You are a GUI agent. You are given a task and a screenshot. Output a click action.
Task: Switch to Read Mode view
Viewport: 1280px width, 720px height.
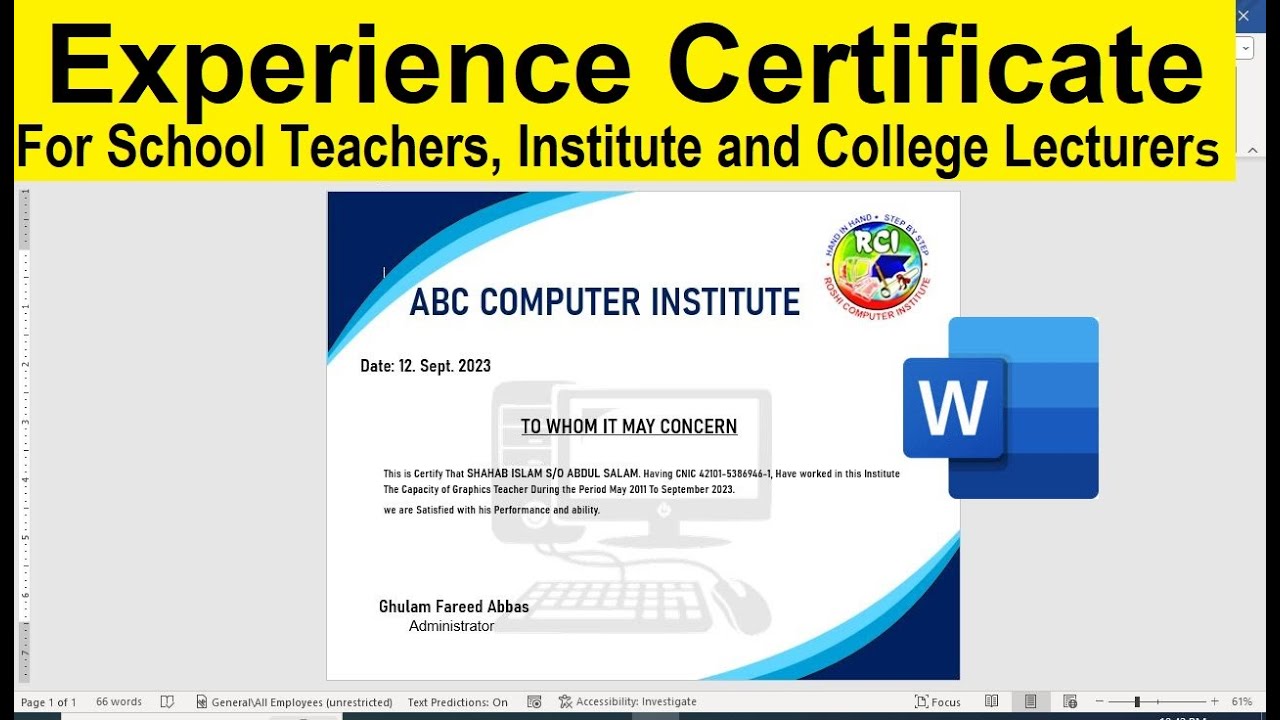tap(992, 702)
